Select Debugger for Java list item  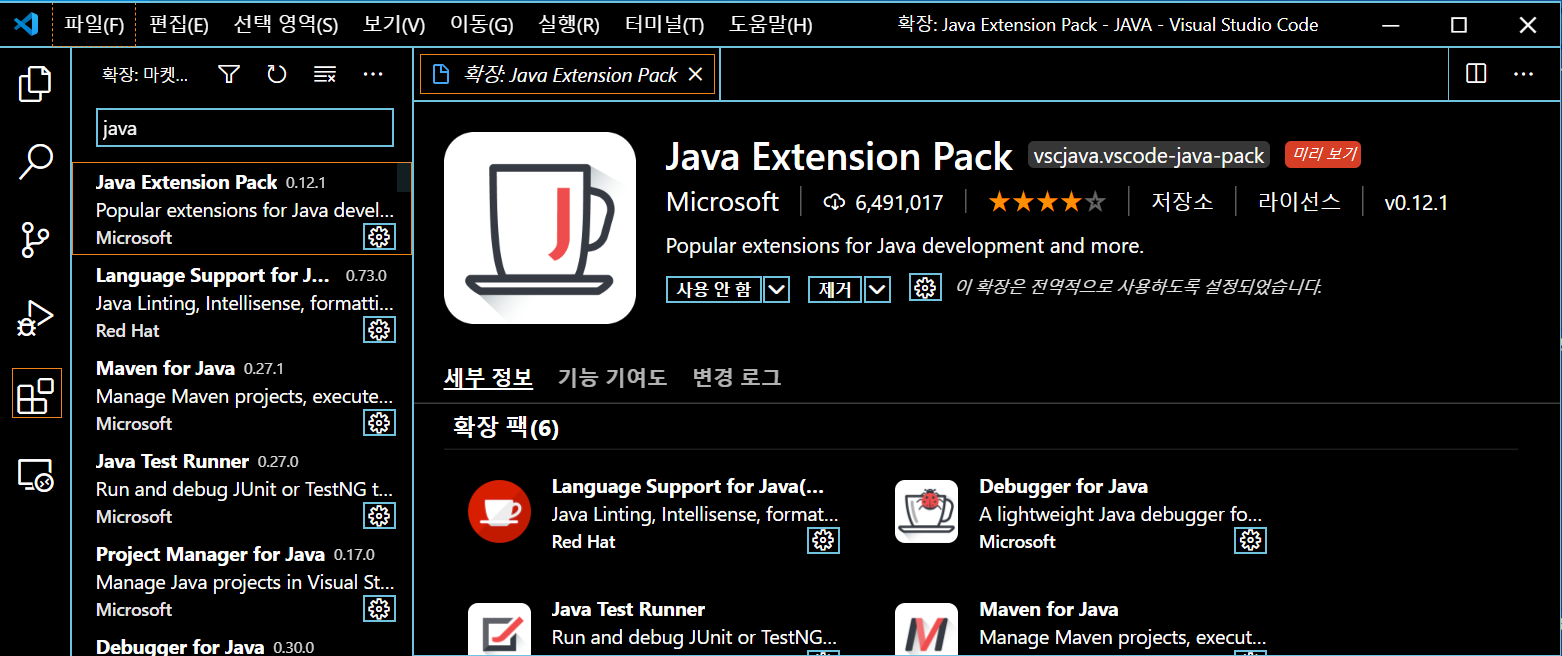(x=242, y=643)
